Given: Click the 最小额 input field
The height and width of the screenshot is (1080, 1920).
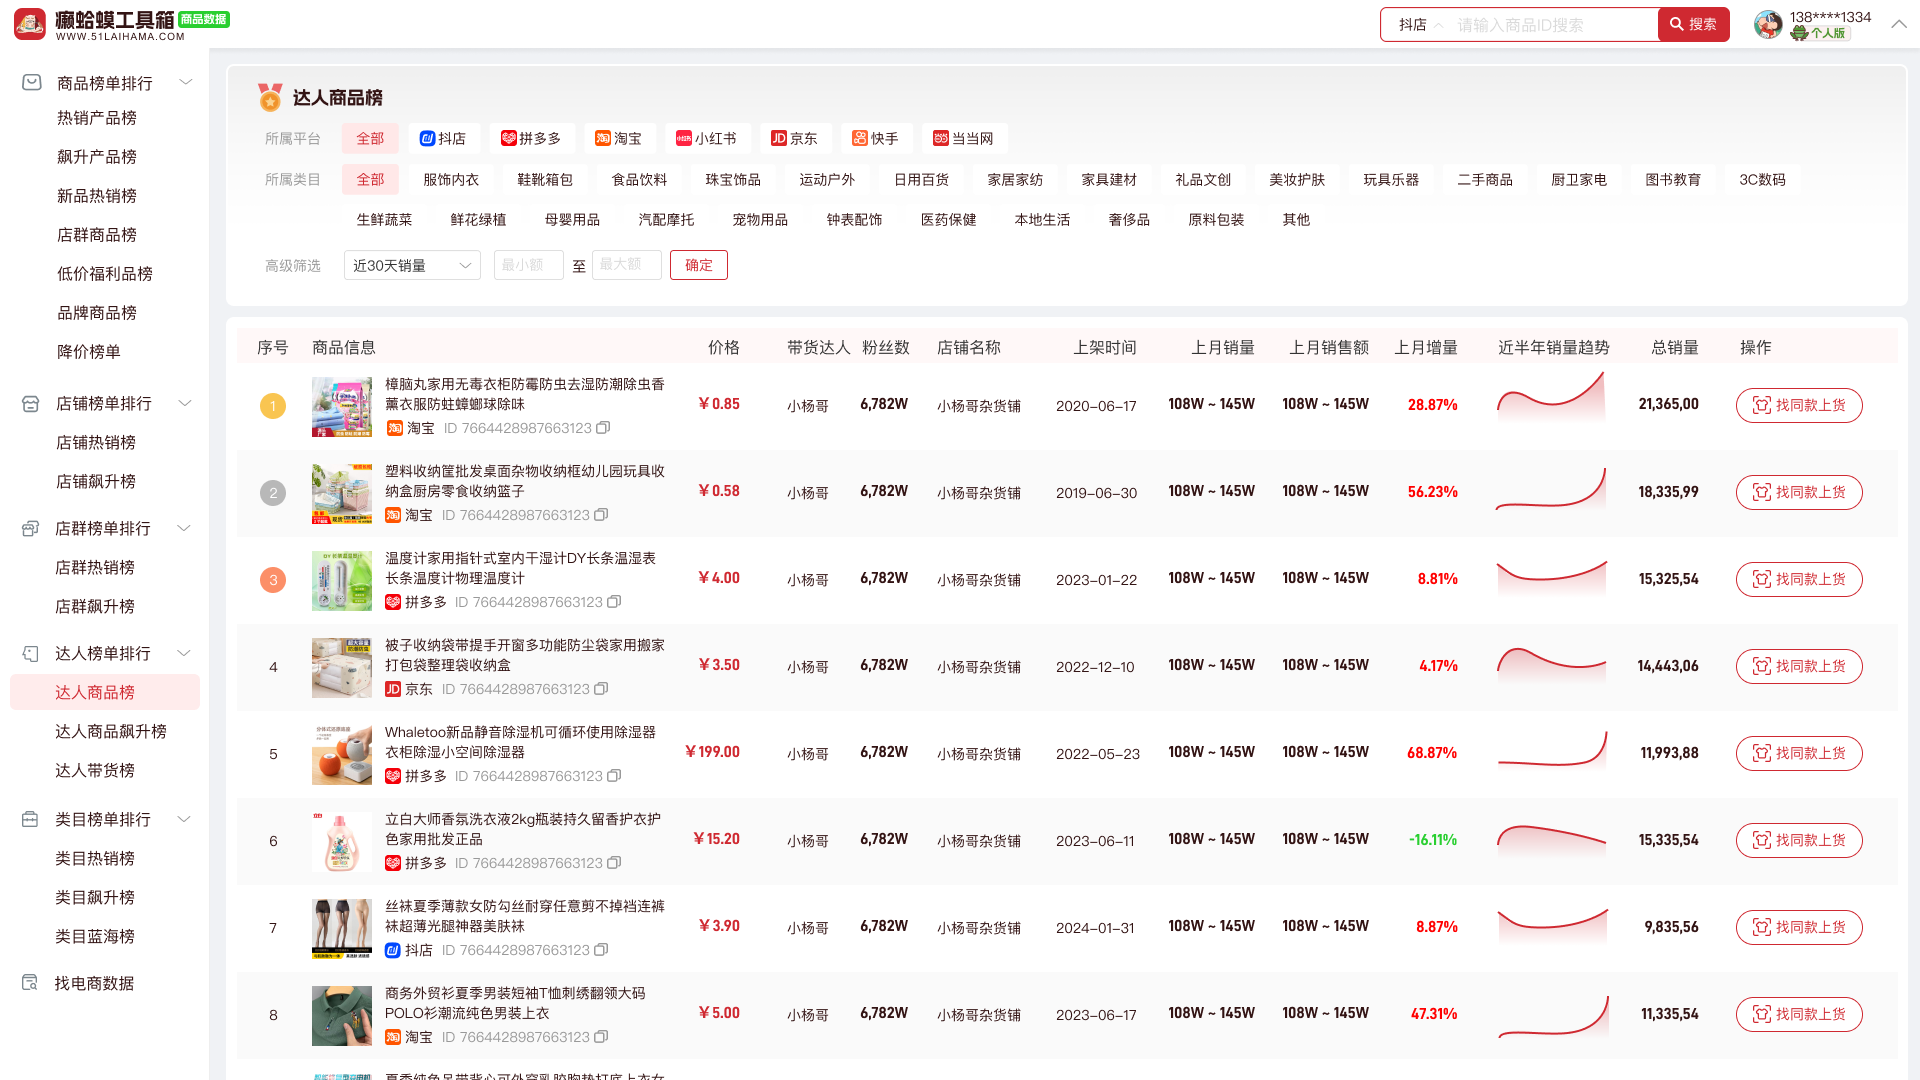Looking at the screenshot, I should click(528, 265).
